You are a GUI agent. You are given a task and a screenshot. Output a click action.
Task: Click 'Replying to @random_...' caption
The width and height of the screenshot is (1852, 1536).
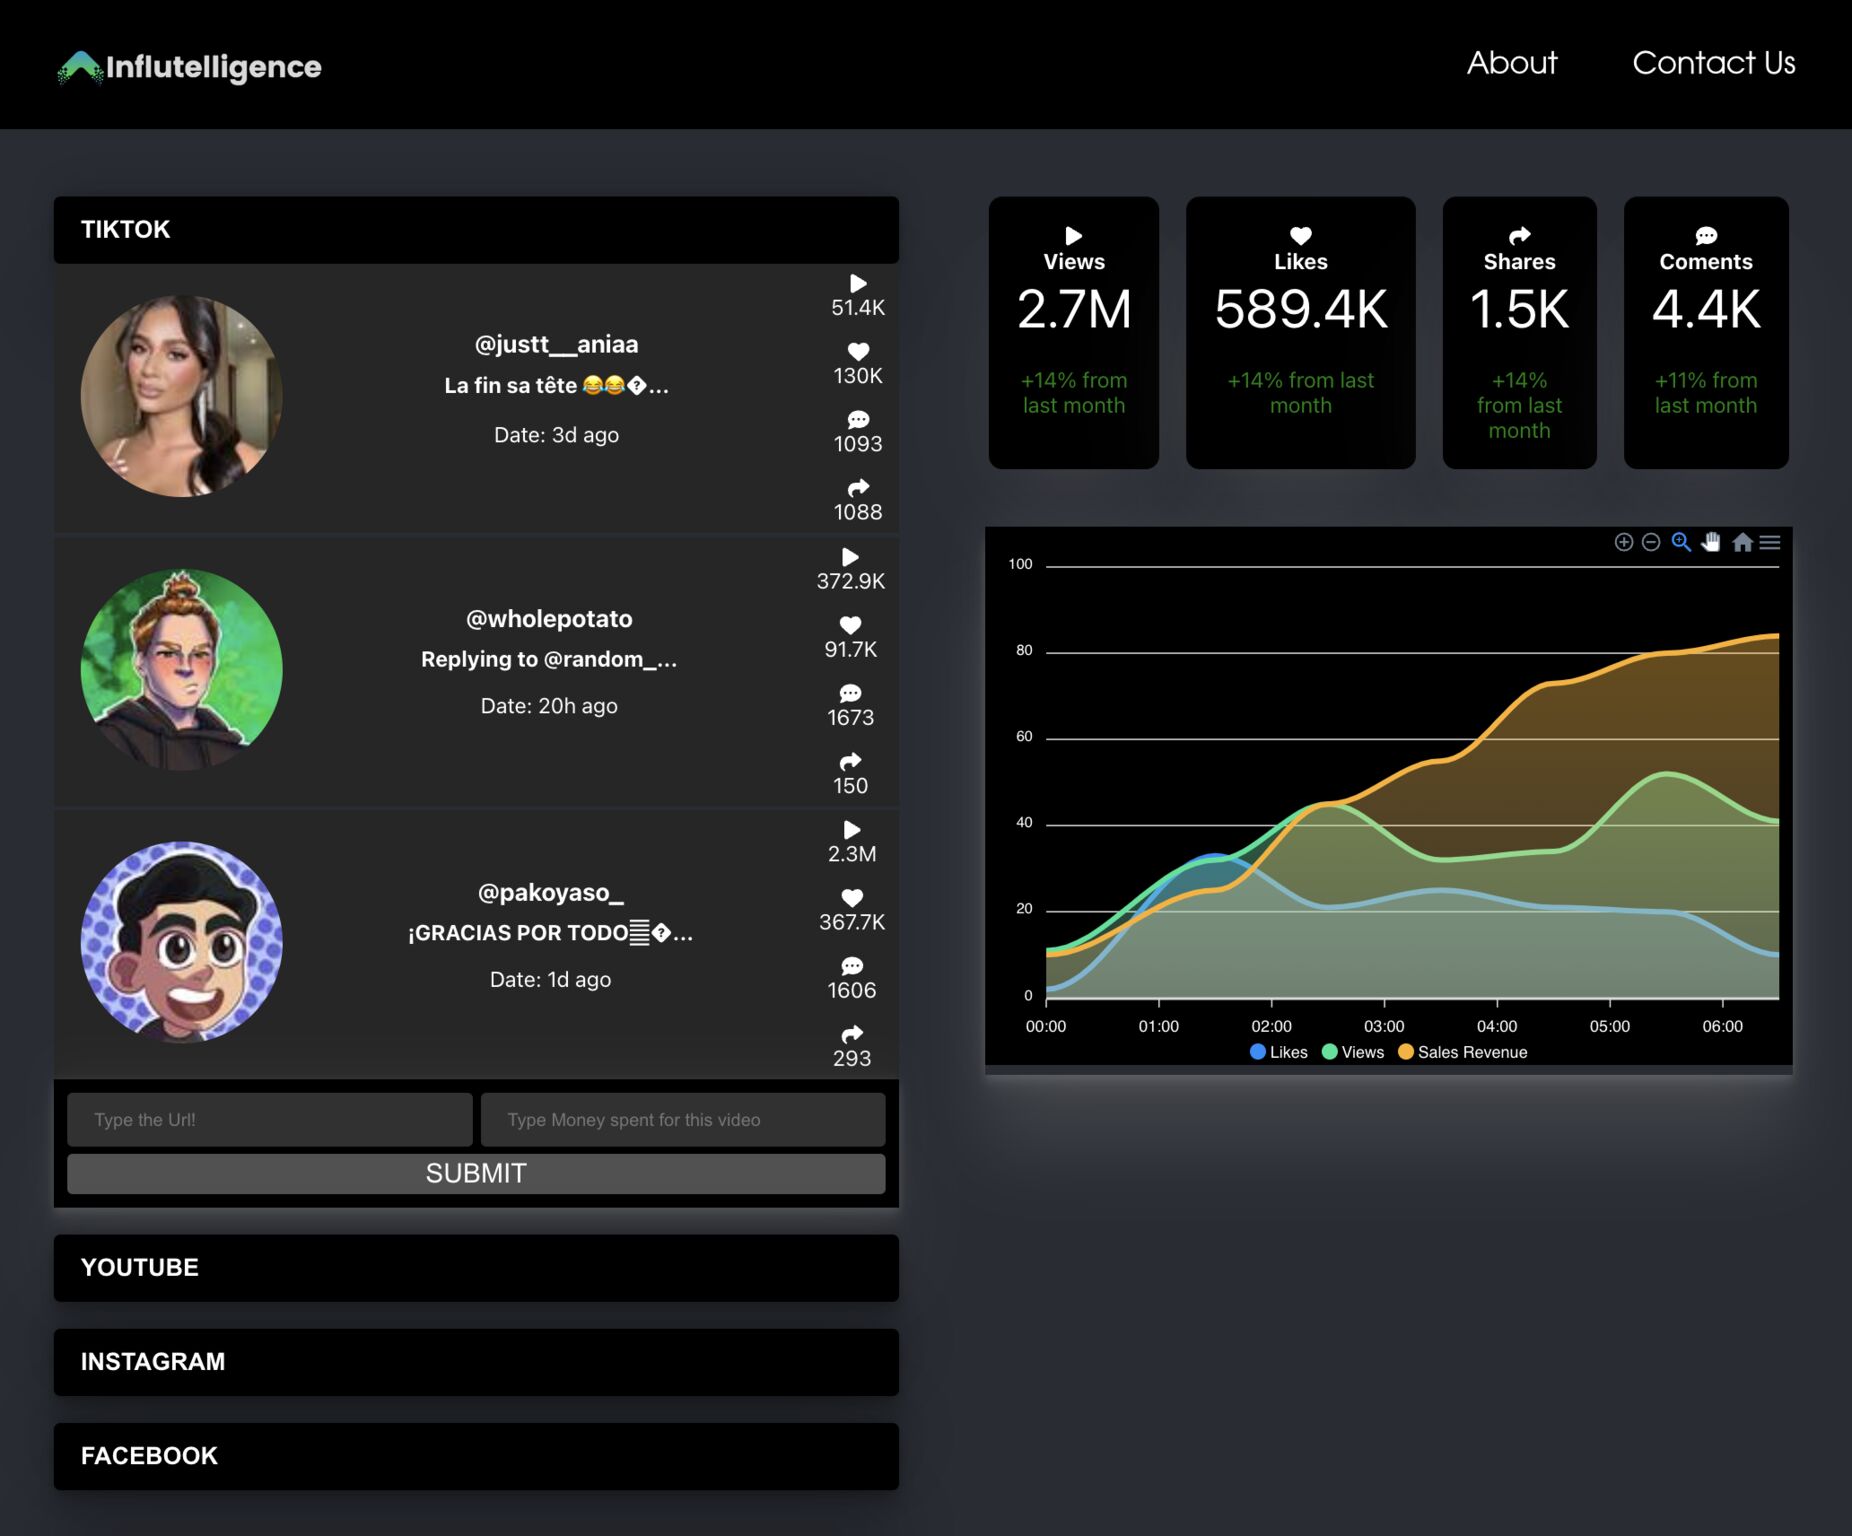pyautogui.click(x=549, y=659)
